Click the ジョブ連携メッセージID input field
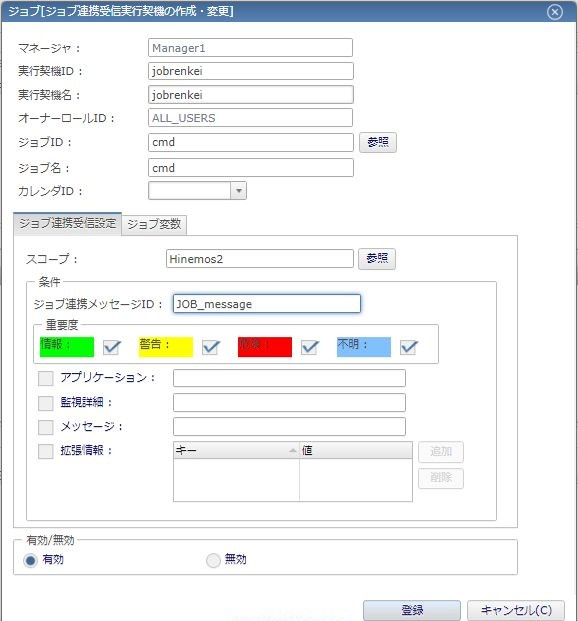 [267, 304]
